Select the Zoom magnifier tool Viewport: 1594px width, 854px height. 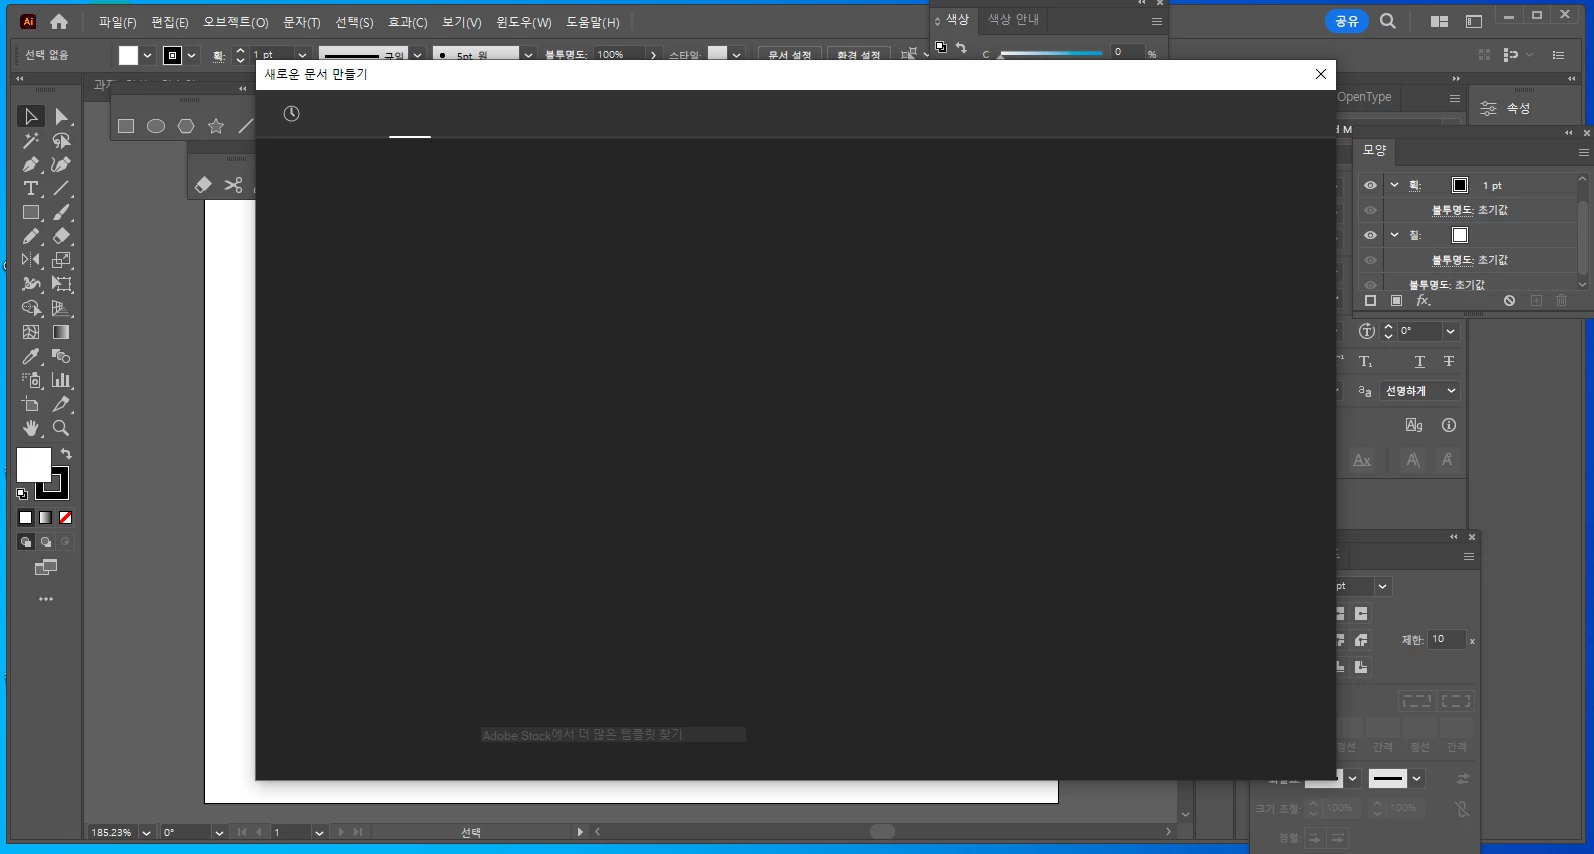pos(62,429)
